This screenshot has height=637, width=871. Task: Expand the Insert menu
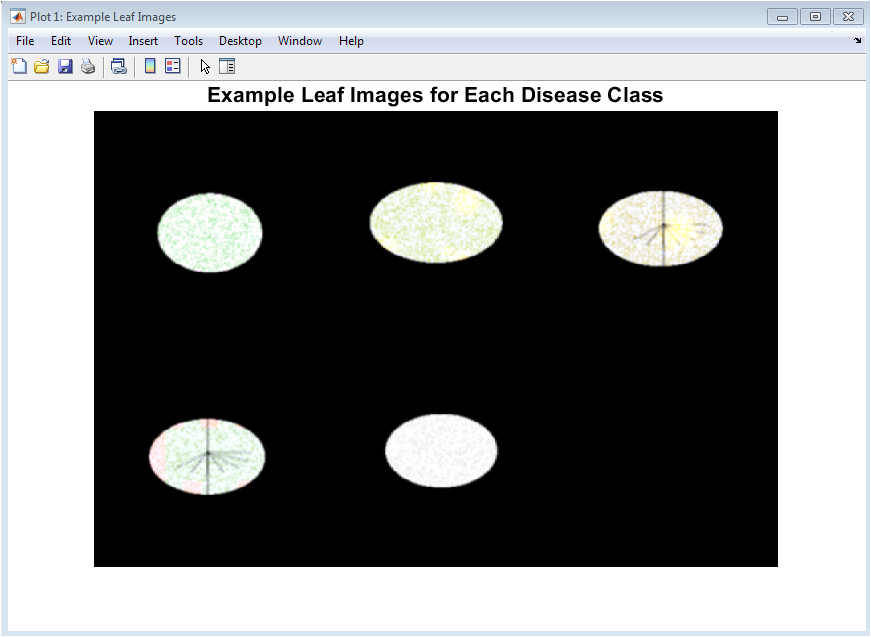coord(143,41)
